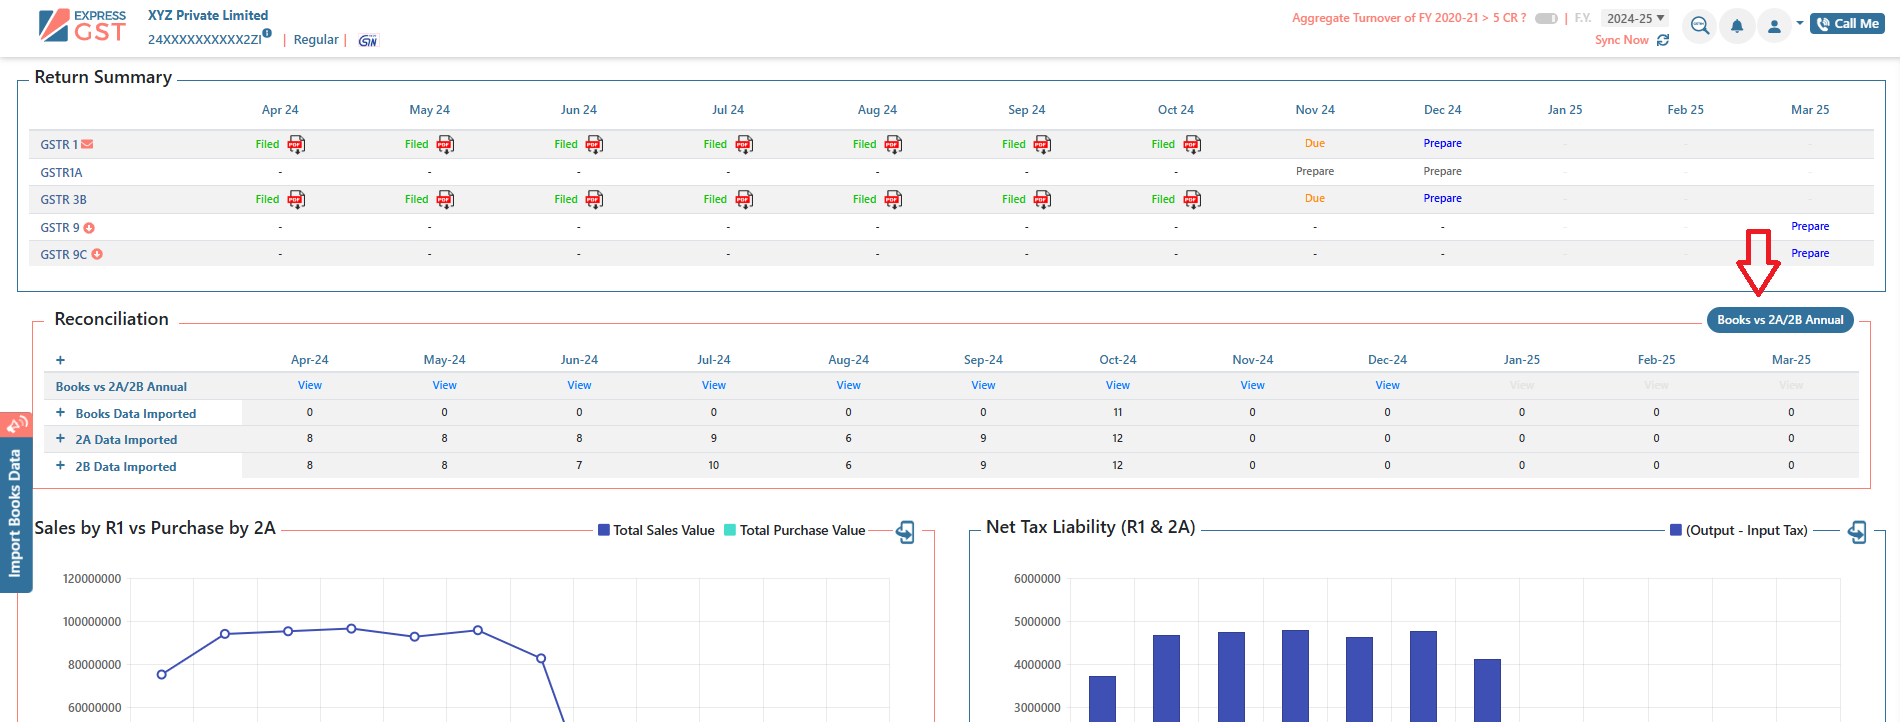Expand all reconciliation rows with the header plus
1900x722 pixels.
(60, 360)
